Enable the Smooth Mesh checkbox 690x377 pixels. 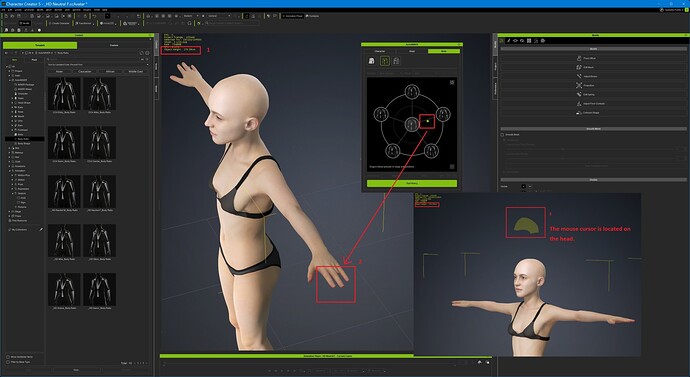[503, 135]
